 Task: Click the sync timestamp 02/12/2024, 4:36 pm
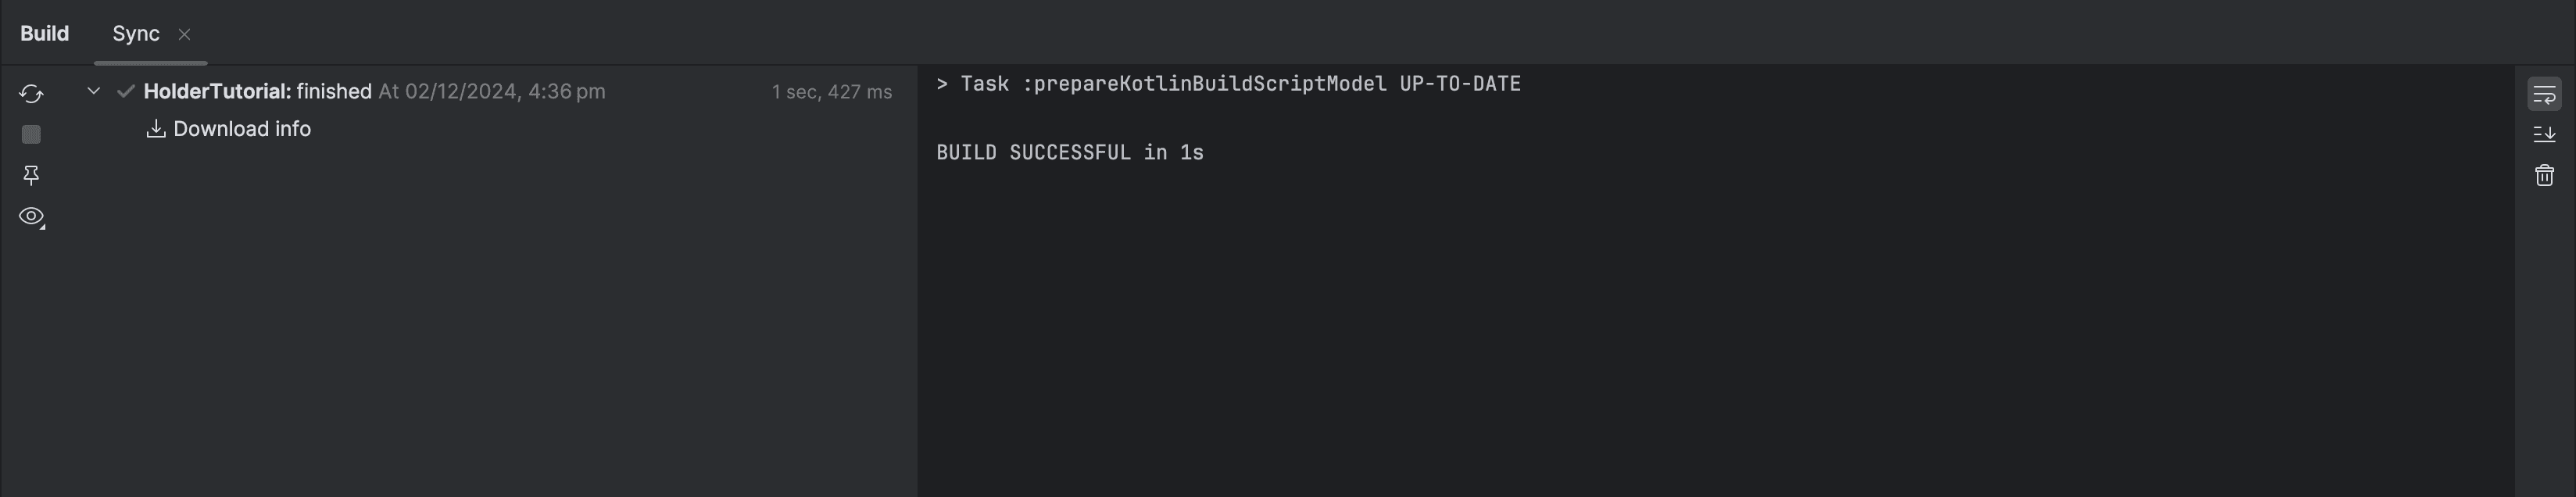(504, 91)
